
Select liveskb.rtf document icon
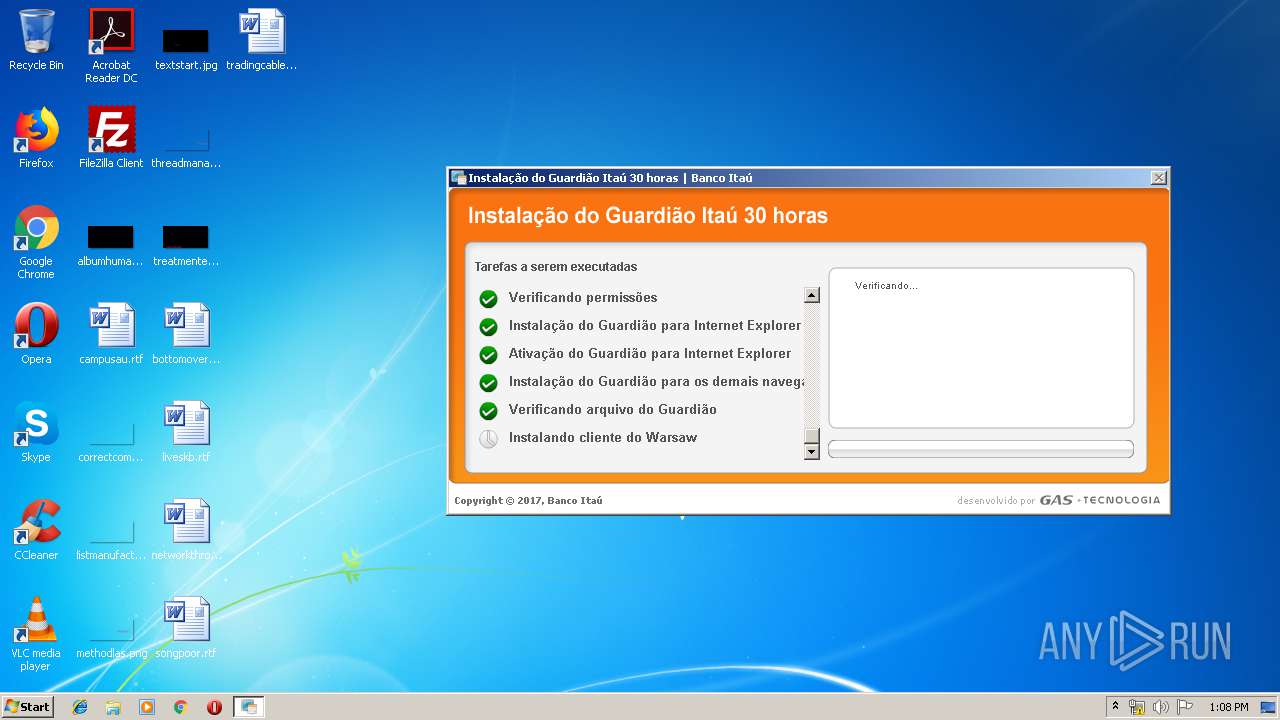click(186, 432)
